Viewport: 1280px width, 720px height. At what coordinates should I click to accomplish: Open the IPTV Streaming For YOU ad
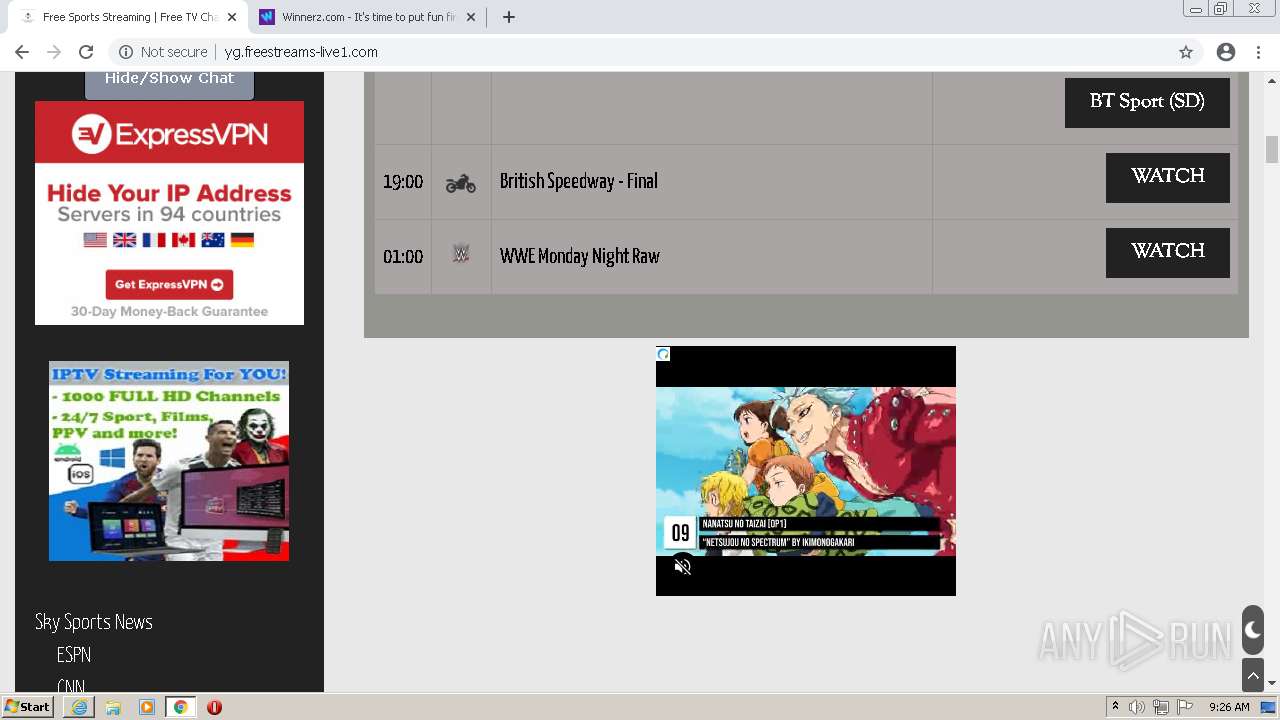[169, 461]
